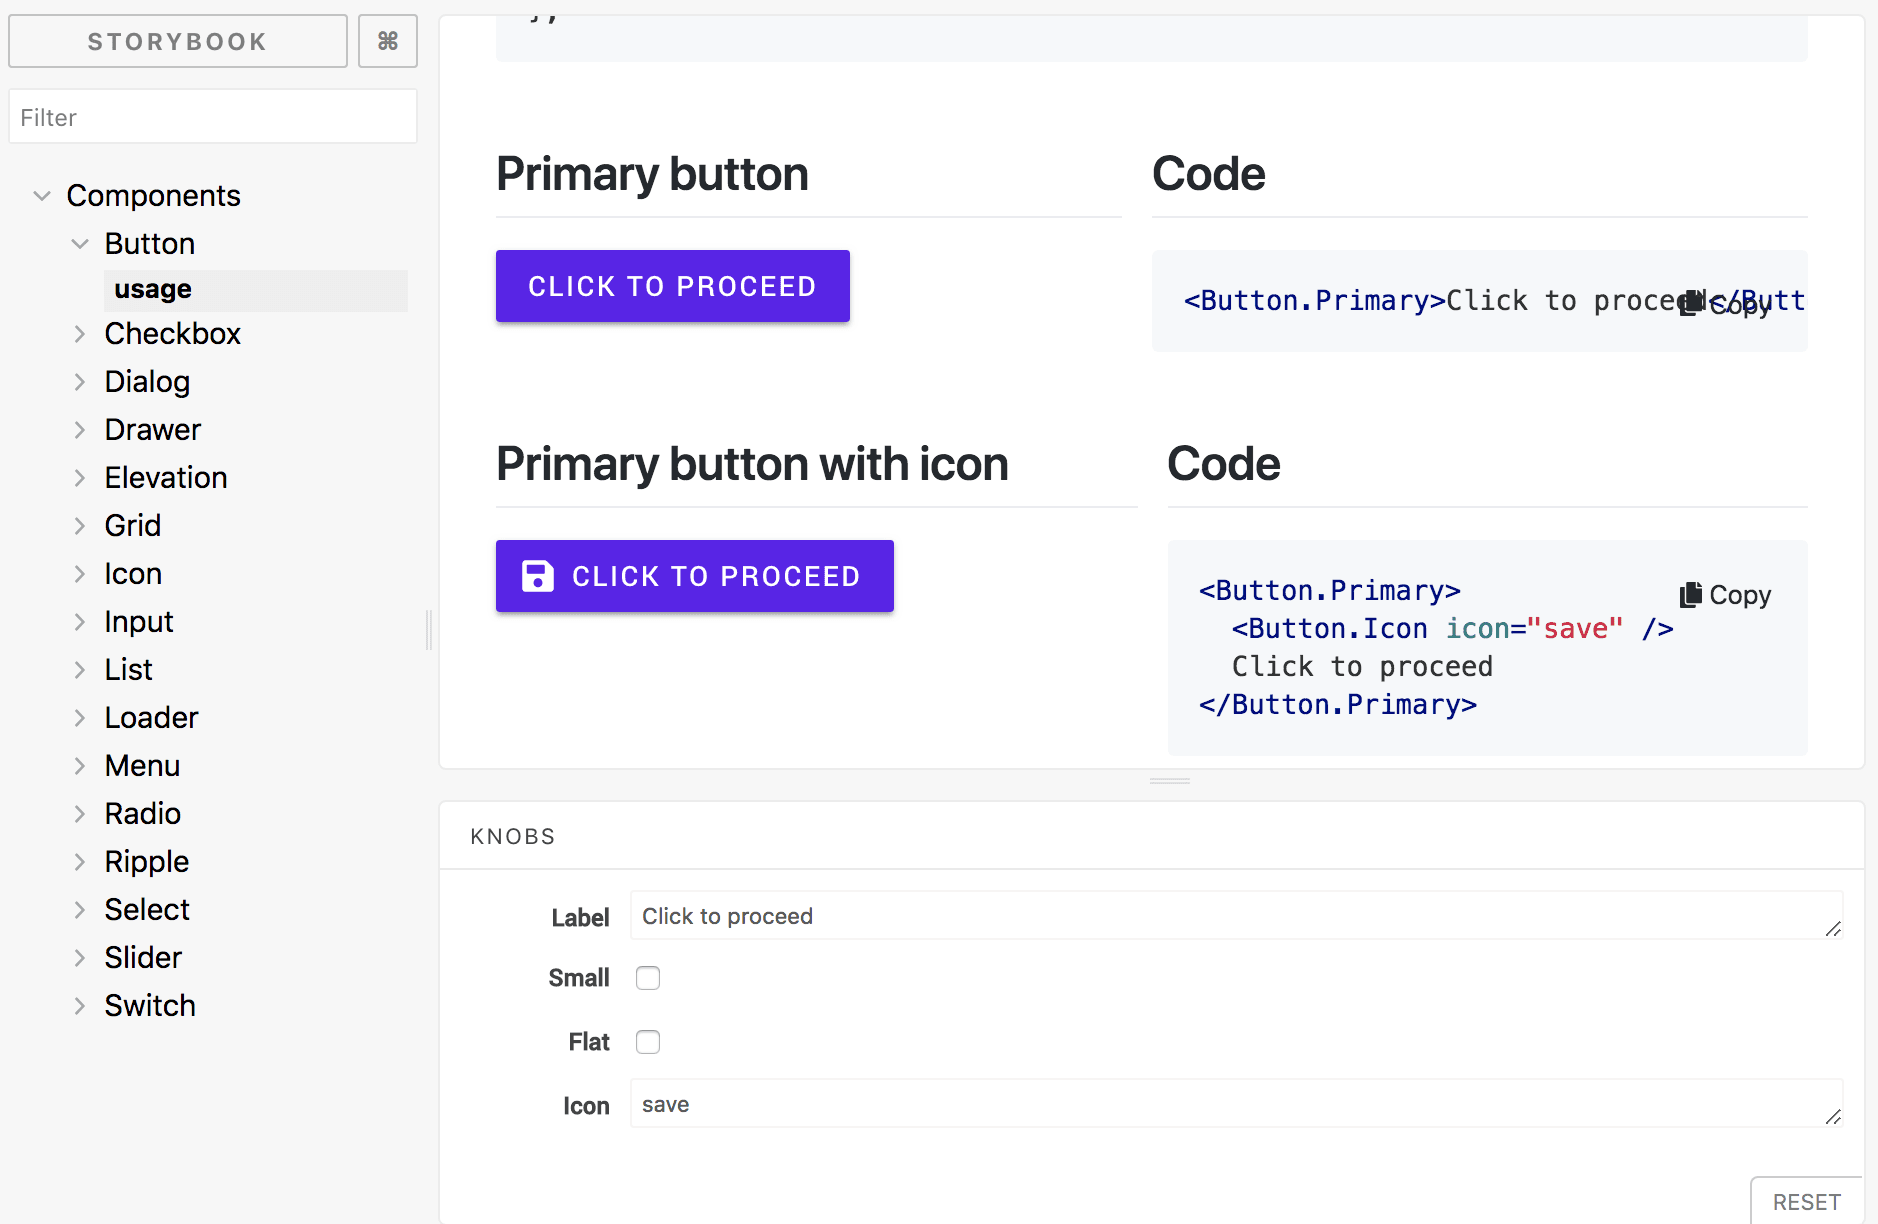This screenshot has width=1878, height=1224.
Task: Click the resize grip of Icon textarea
Action: (x=1832, y=1116)
